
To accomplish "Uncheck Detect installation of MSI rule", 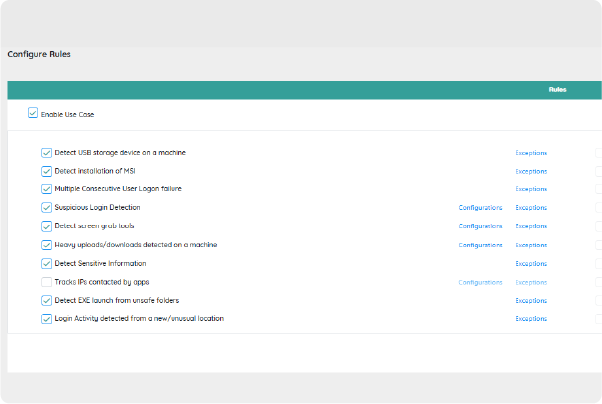I will tap(46, 171).
